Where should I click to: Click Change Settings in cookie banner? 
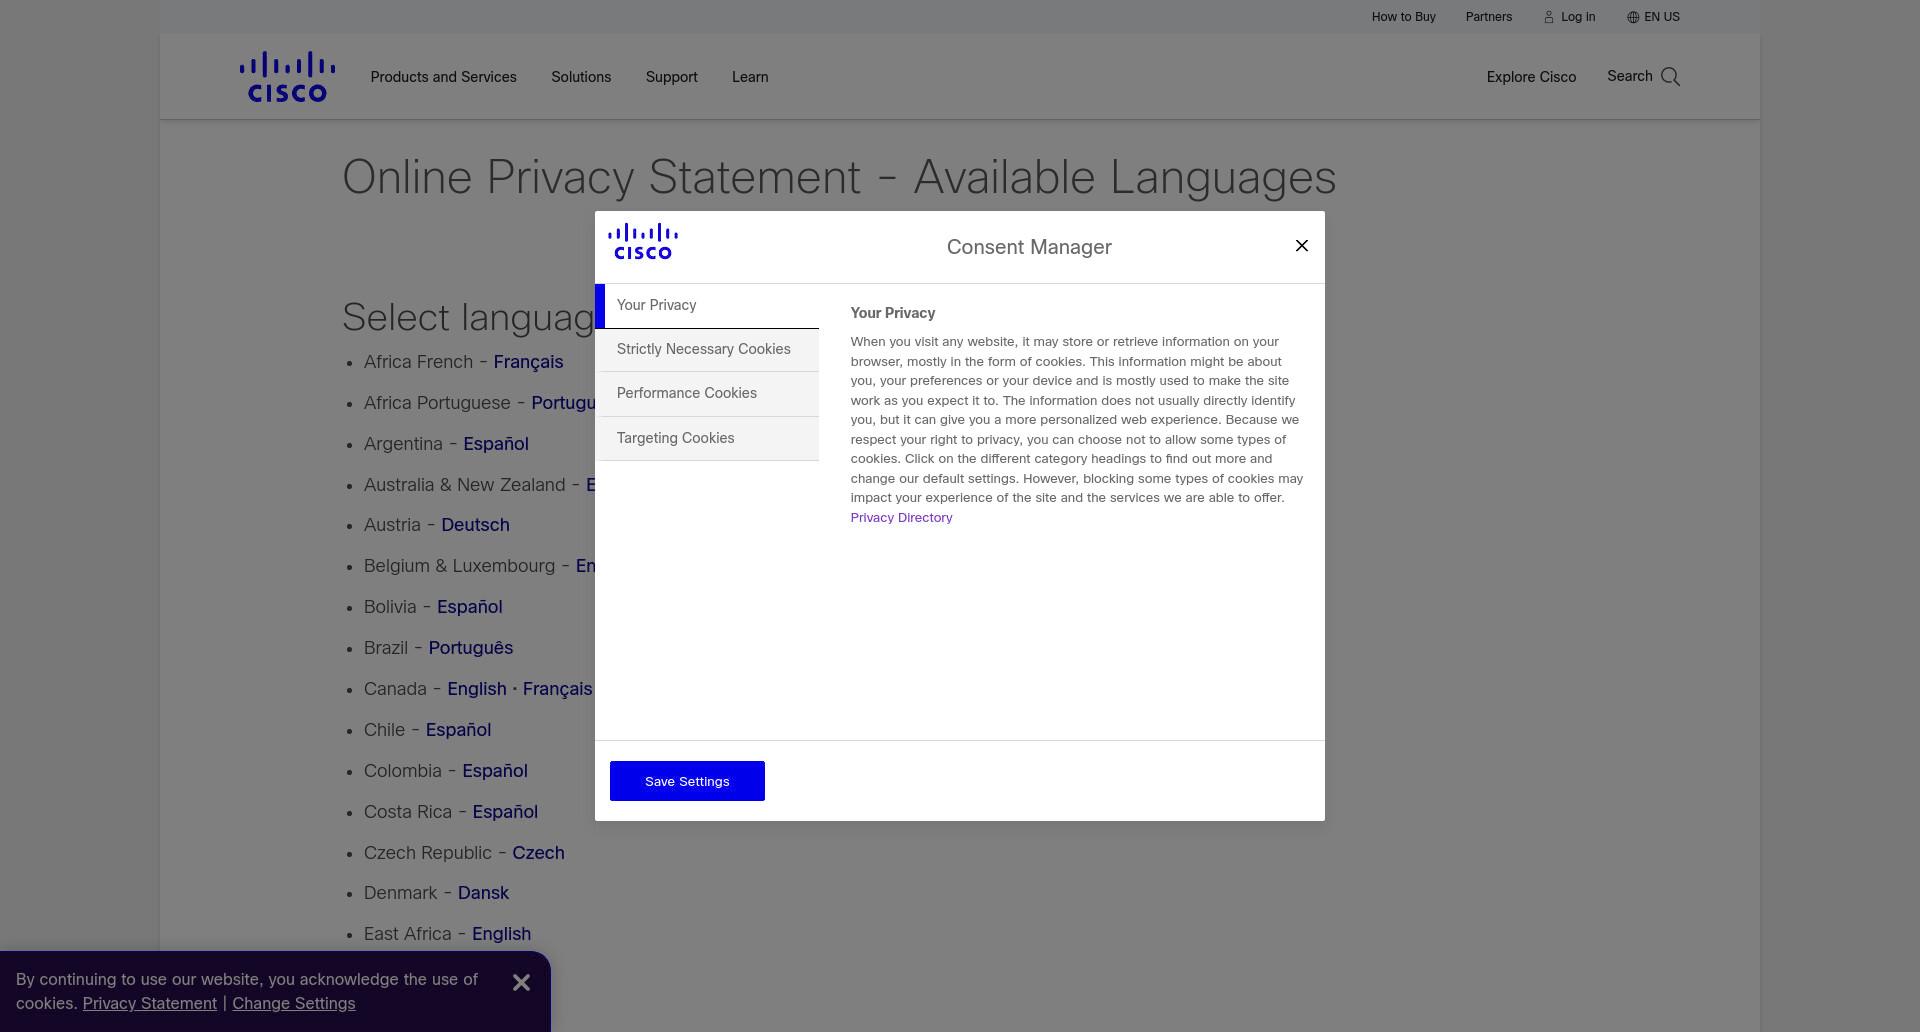coord(294,1004)
